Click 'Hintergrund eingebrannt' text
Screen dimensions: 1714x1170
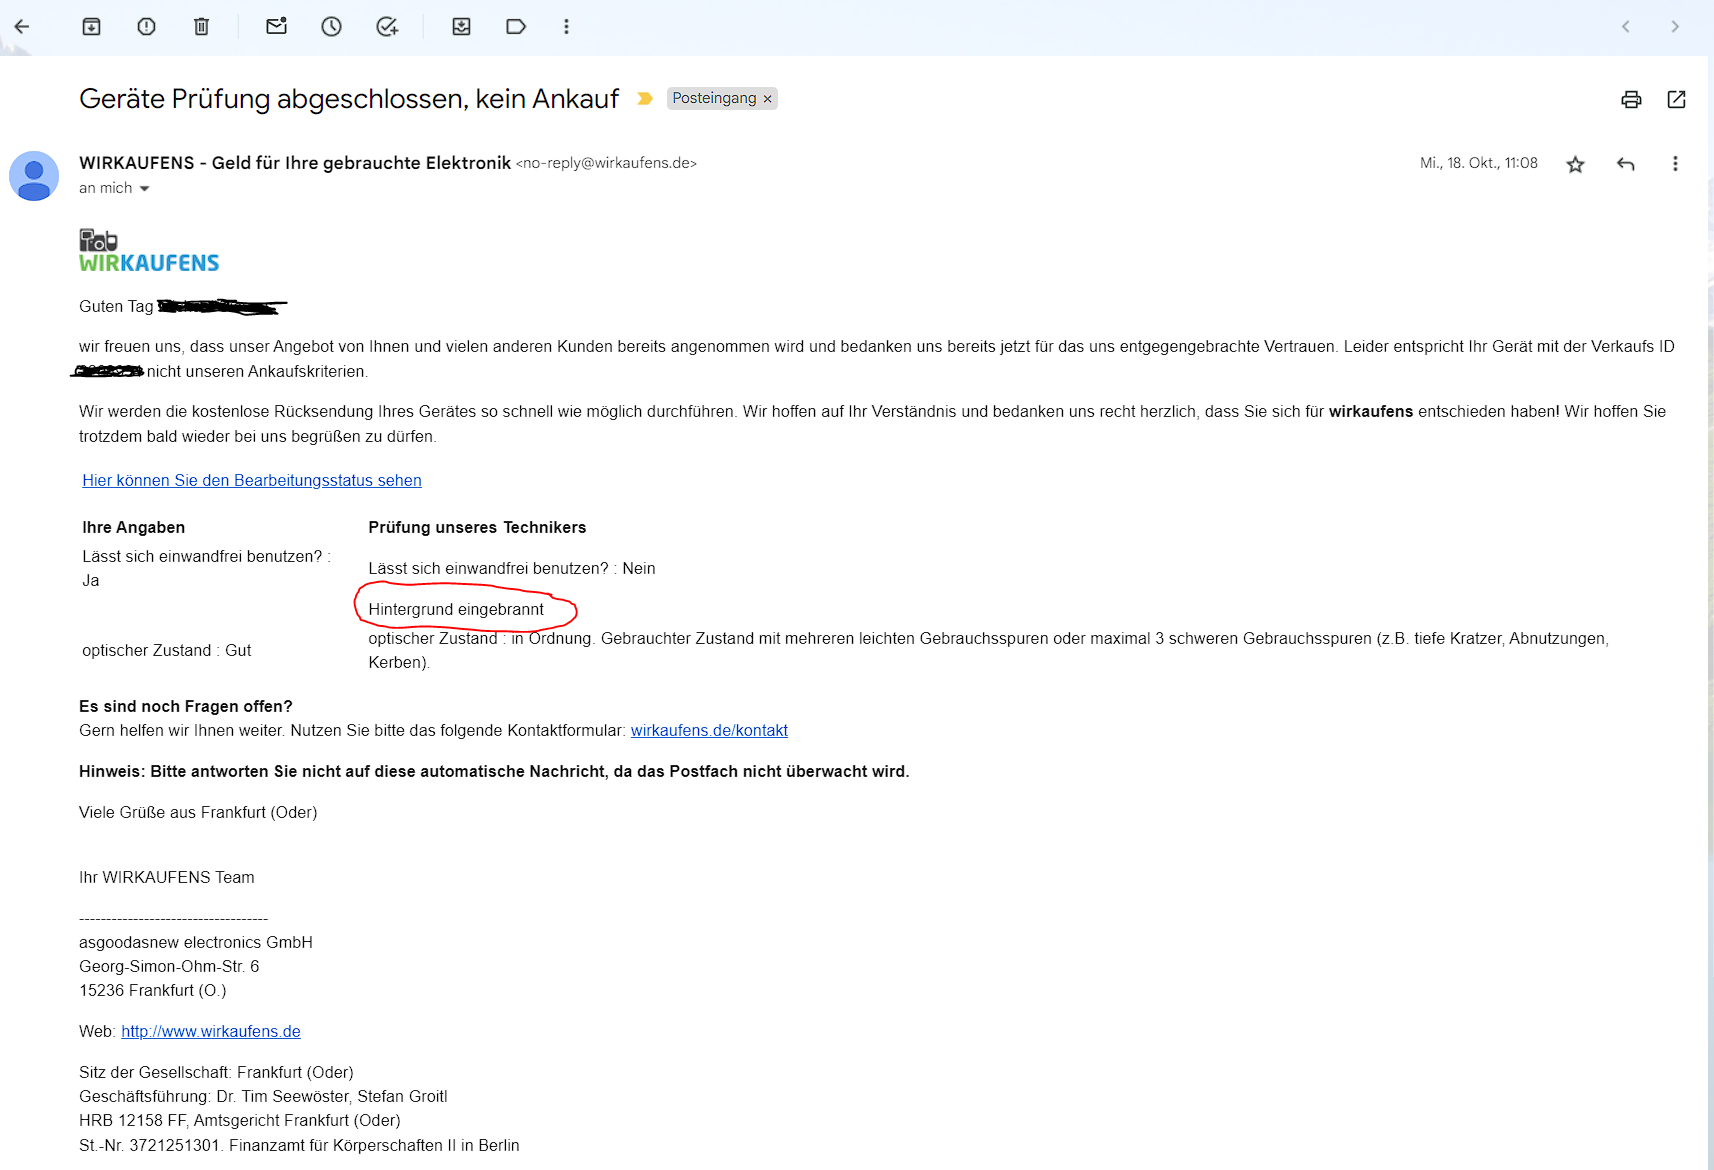456,609
